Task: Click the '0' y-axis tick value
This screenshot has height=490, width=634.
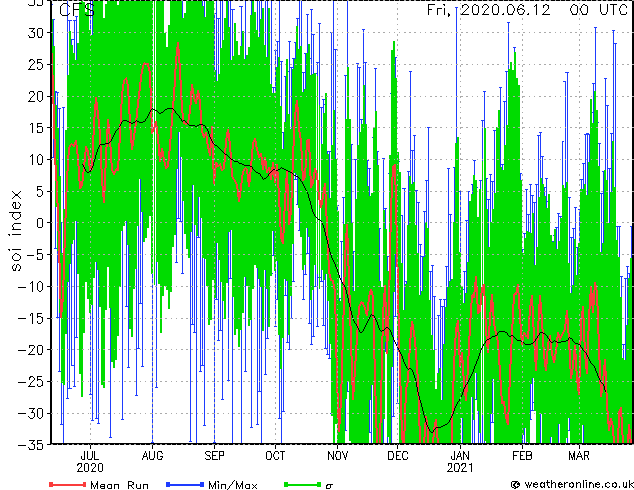Action: tap(40, 223)
